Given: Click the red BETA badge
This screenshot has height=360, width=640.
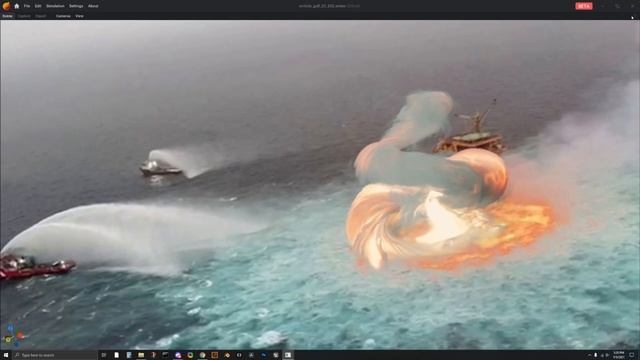Looking at the screenshot, I should pos(584,6).
